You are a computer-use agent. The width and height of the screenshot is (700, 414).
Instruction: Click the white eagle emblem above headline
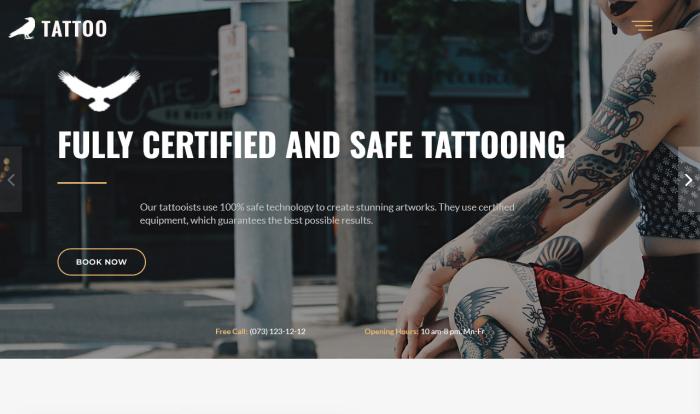coord(99,90)
